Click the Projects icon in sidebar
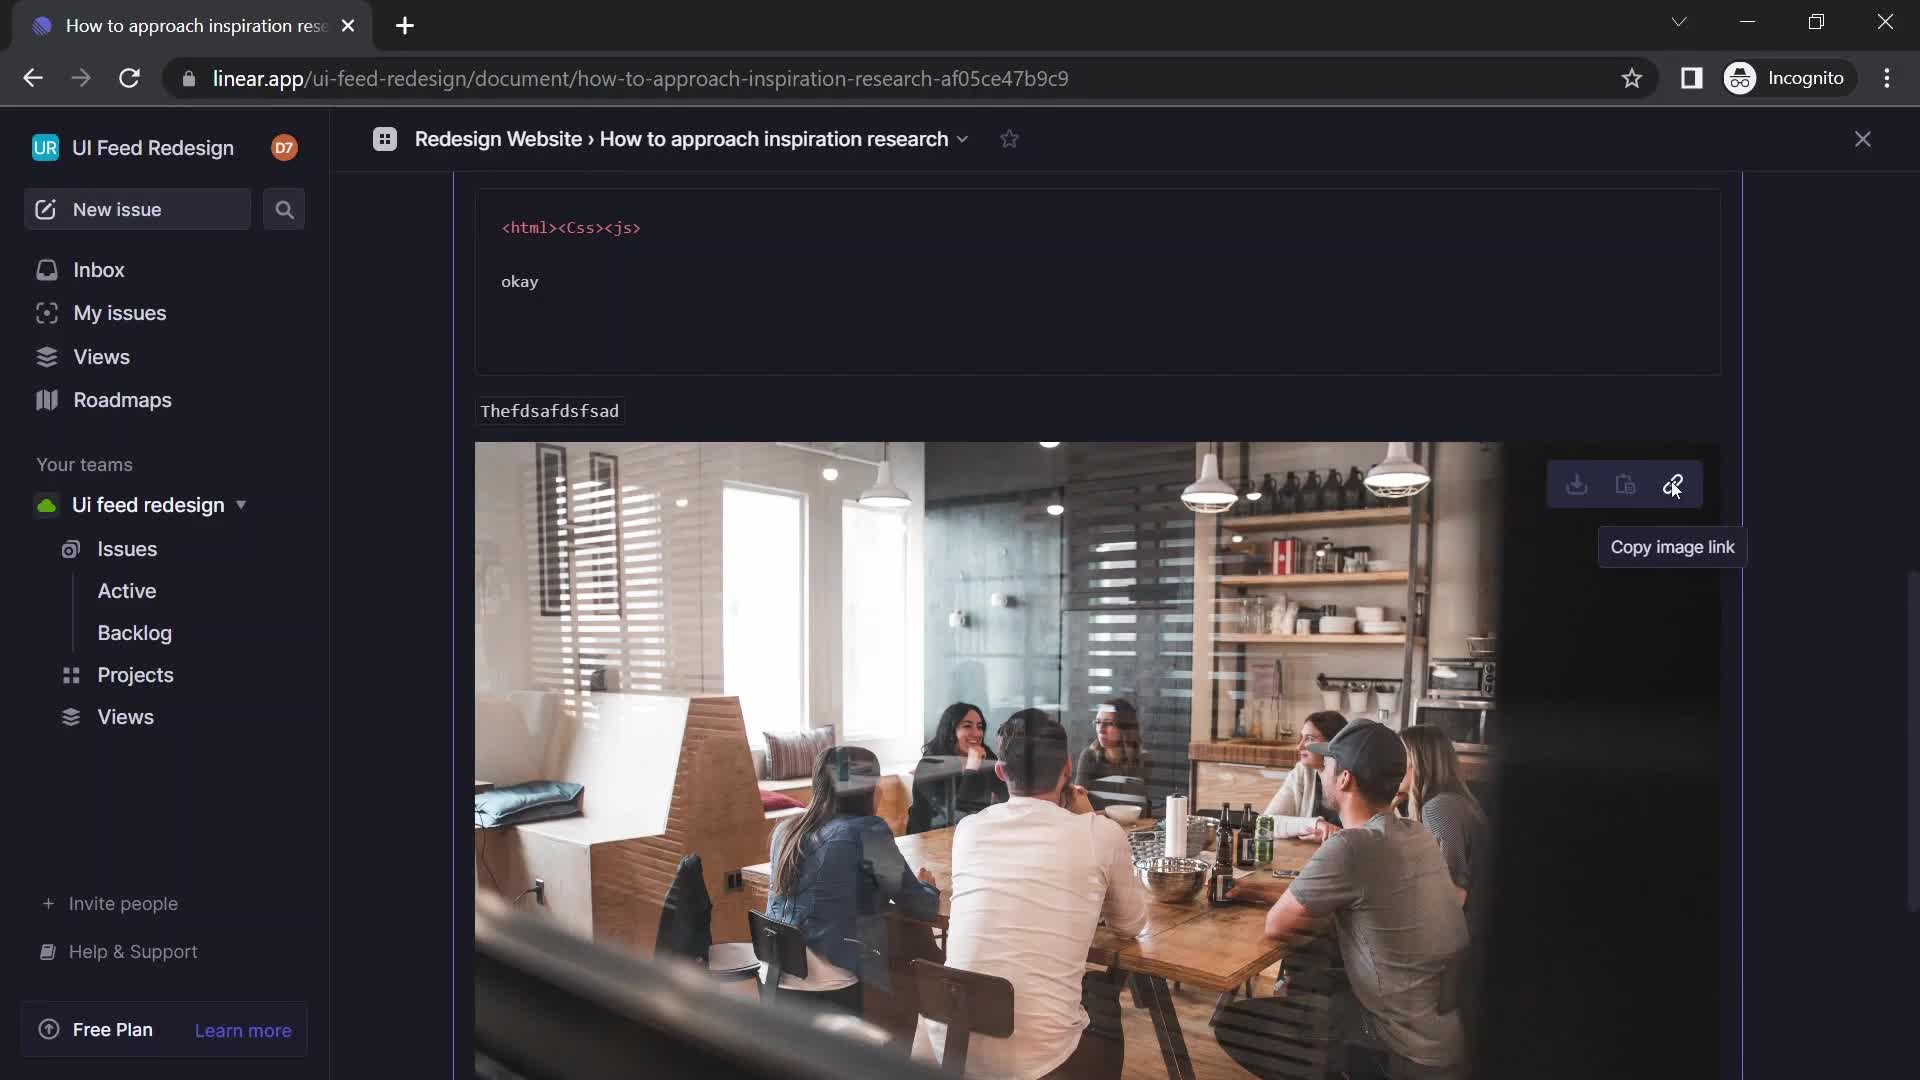 [69, 675]
